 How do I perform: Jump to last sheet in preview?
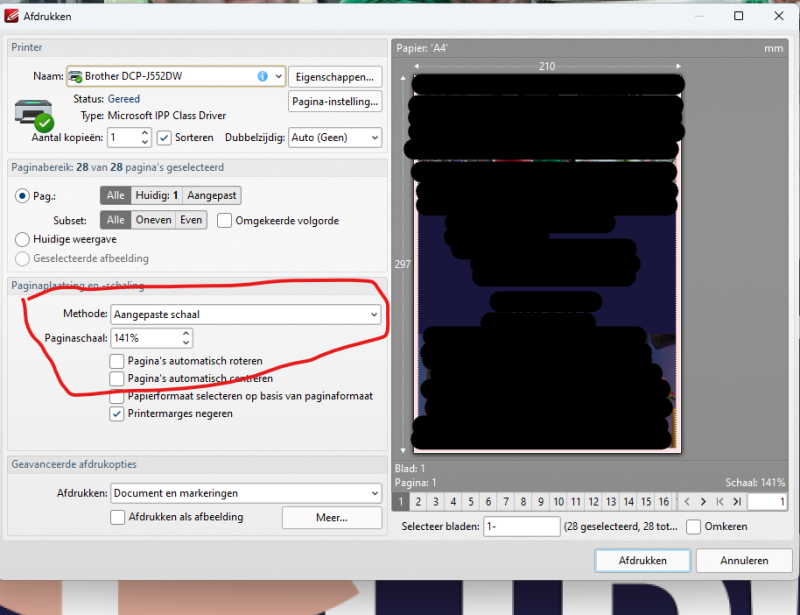pos(737,501)
